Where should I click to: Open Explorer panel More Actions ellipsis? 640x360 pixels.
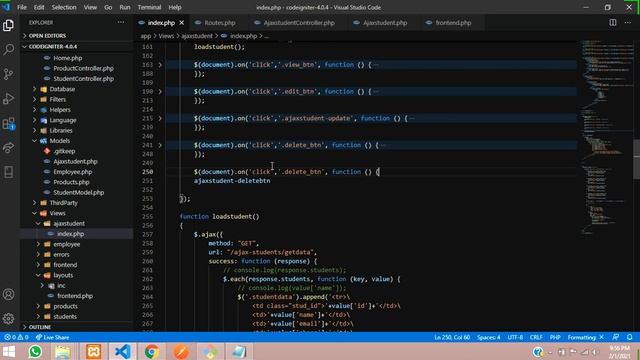tap(121, 22)
